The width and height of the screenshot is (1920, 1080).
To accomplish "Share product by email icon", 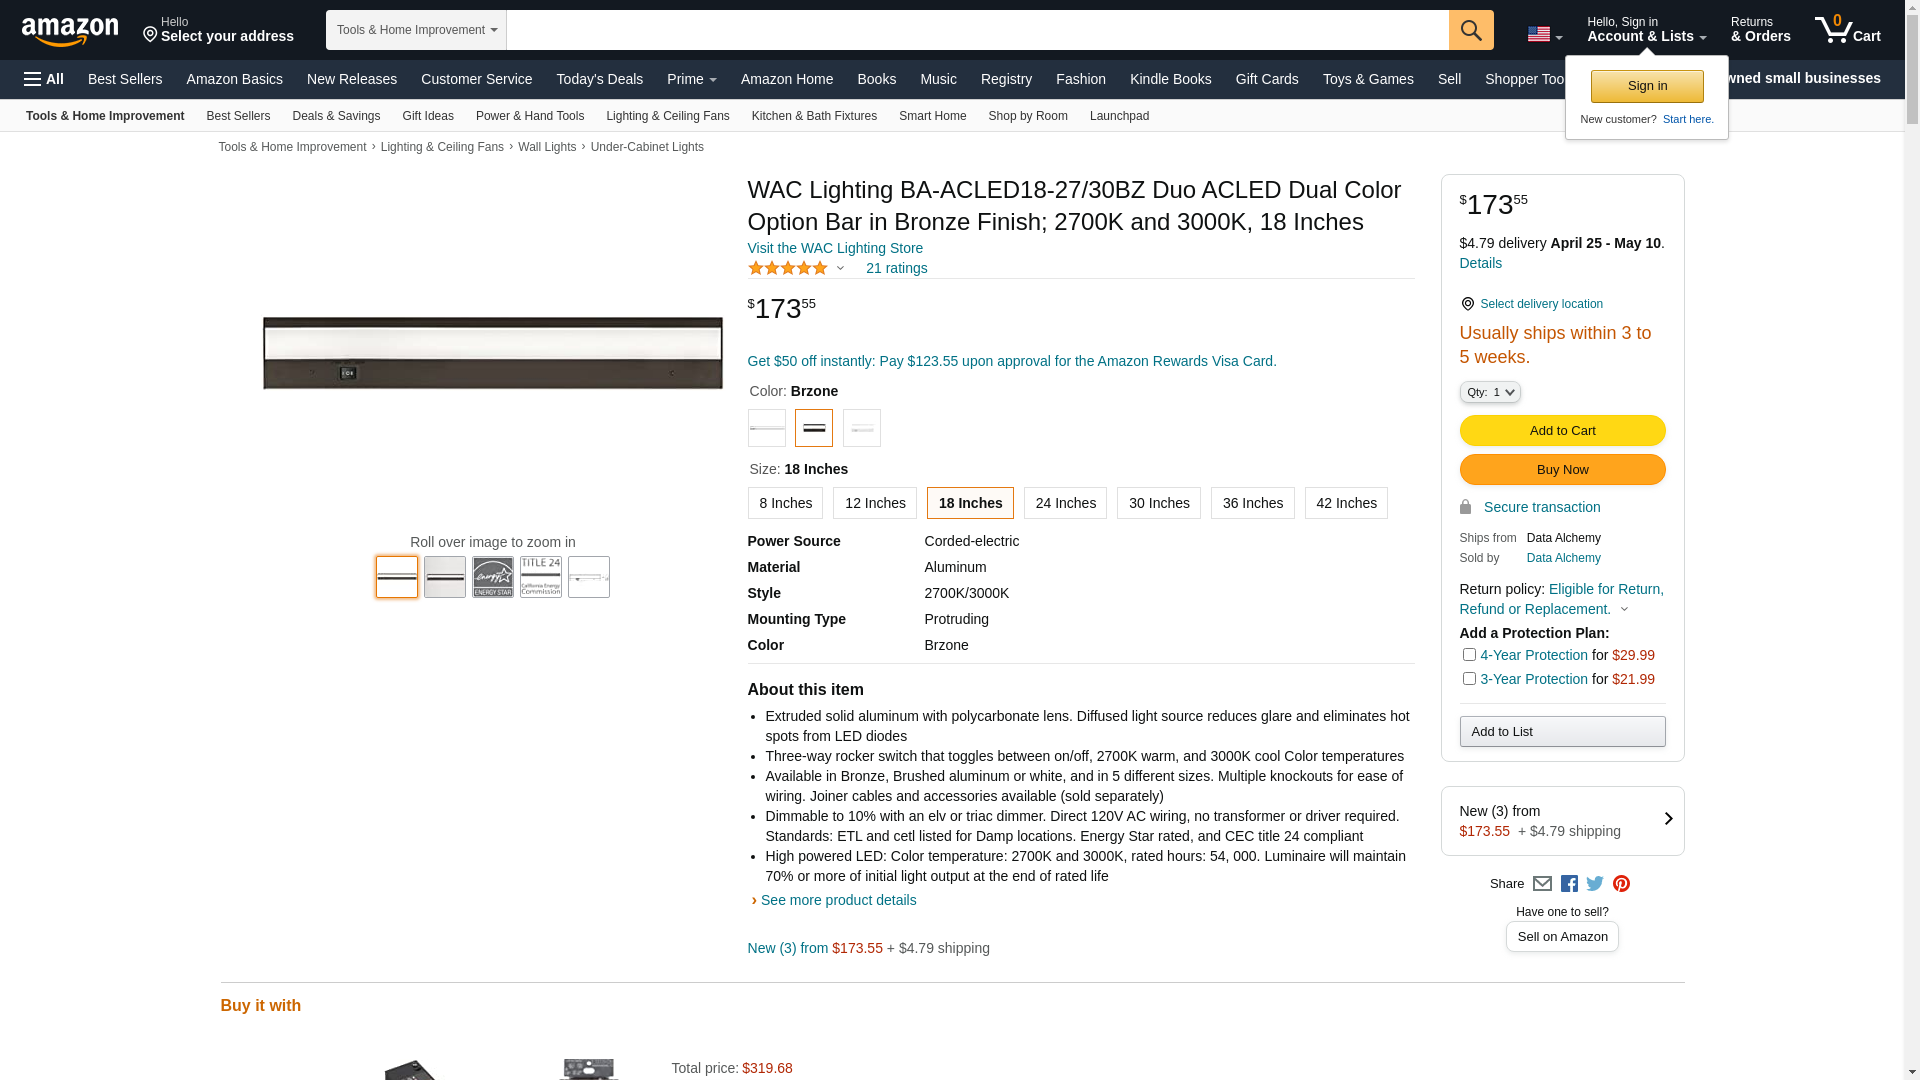I will (1542, 884).
